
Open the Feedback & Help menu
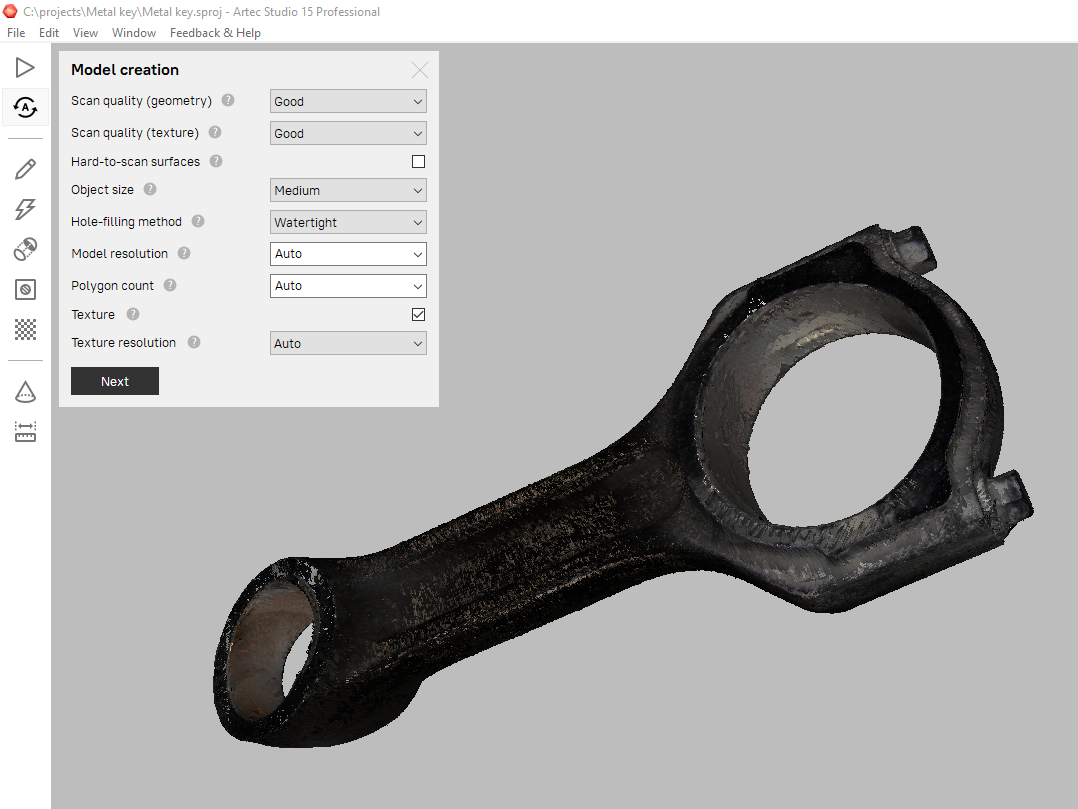pos(215,32)
